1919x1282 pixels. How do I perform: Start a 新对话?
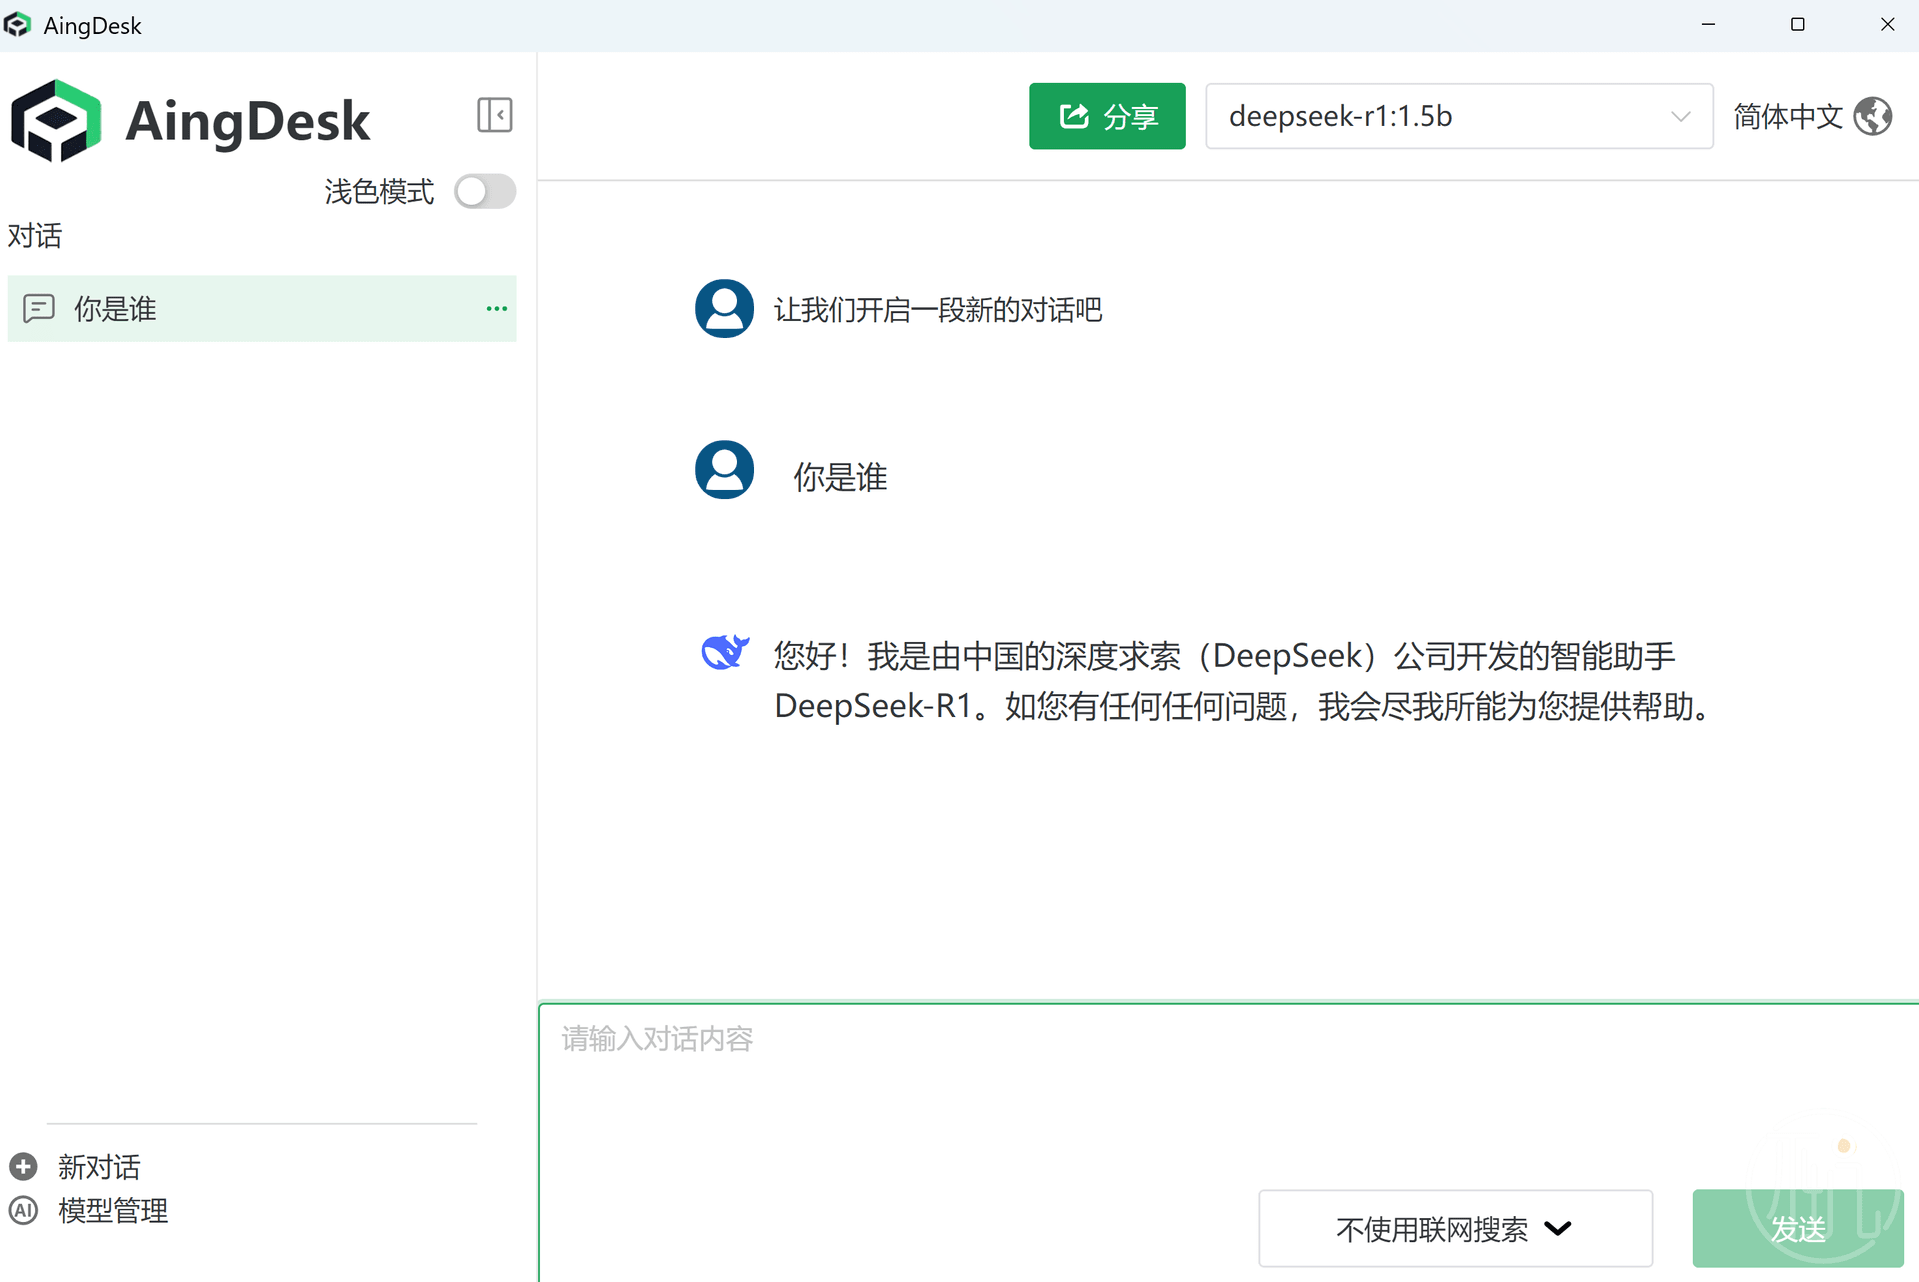click(99, 1166)
